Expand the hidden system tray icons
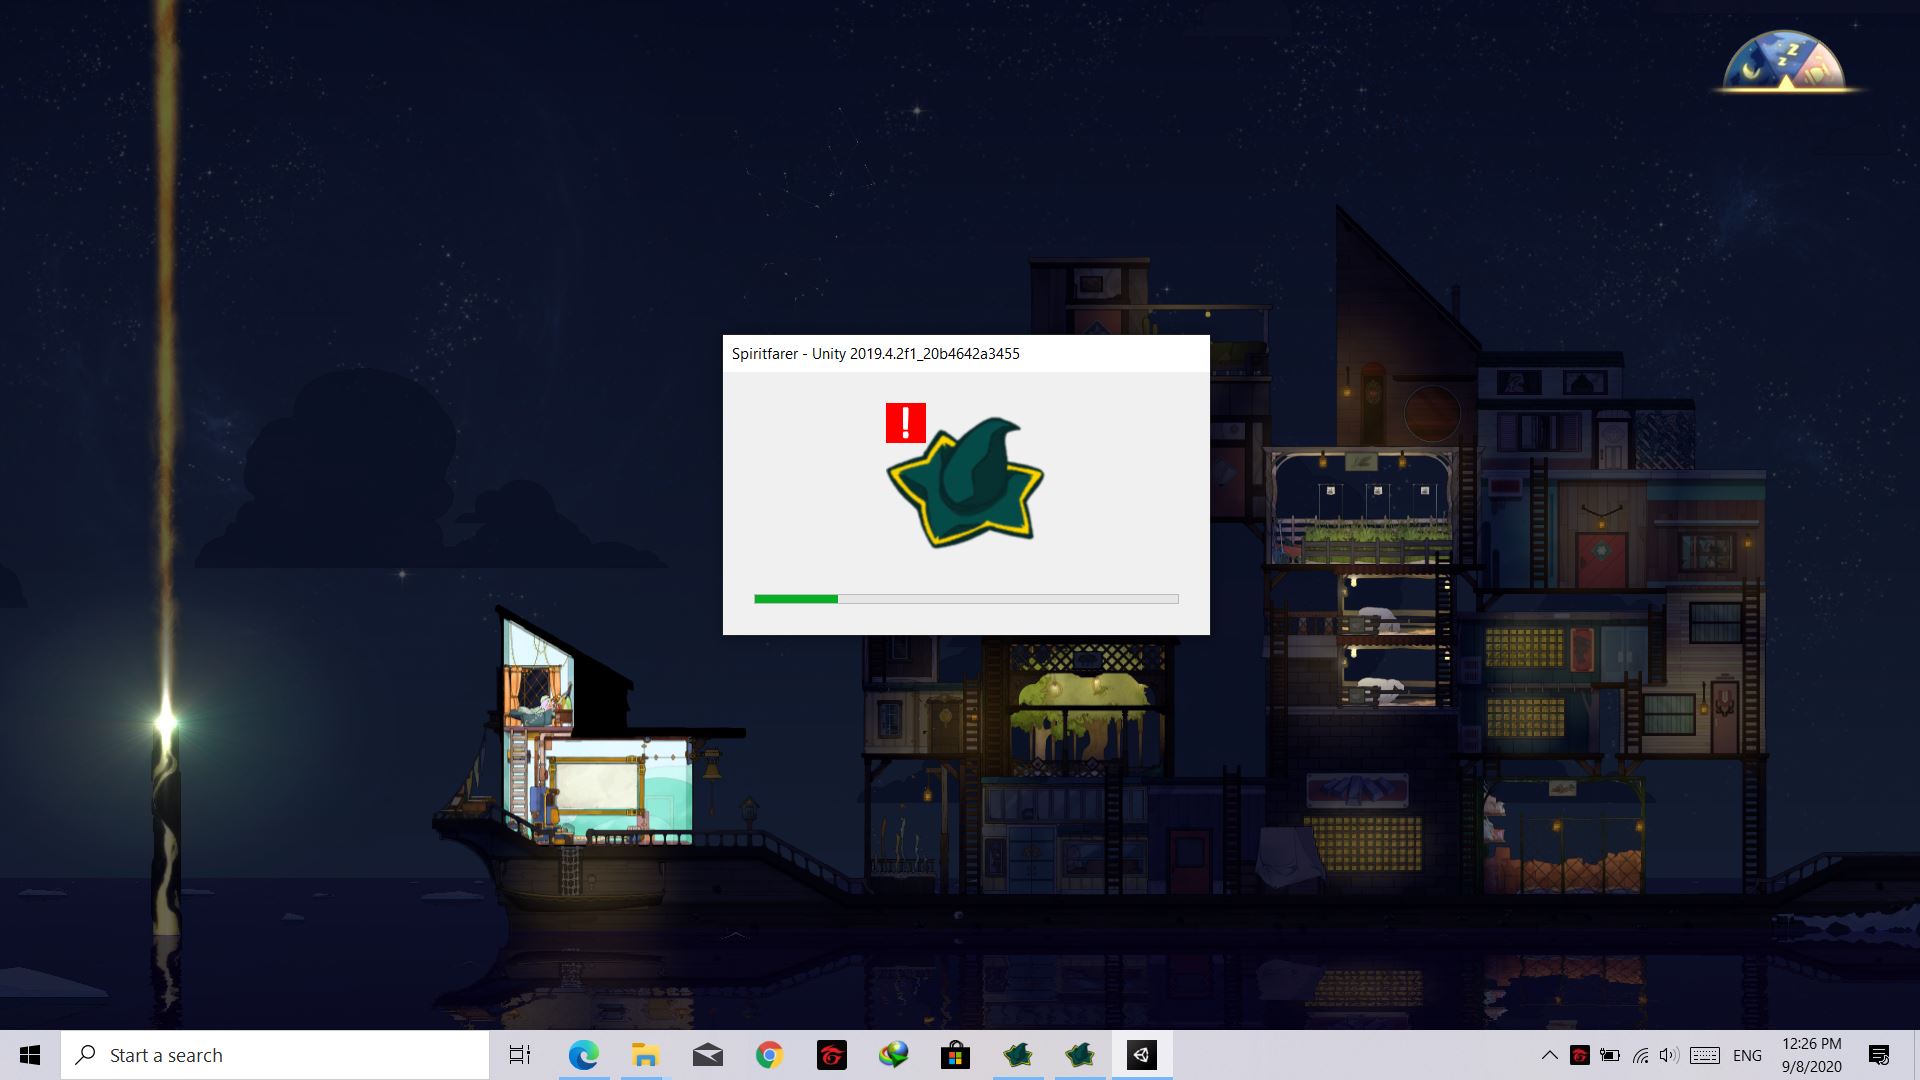This screenshot has width=1920, height=1080. point(1549,1055)
